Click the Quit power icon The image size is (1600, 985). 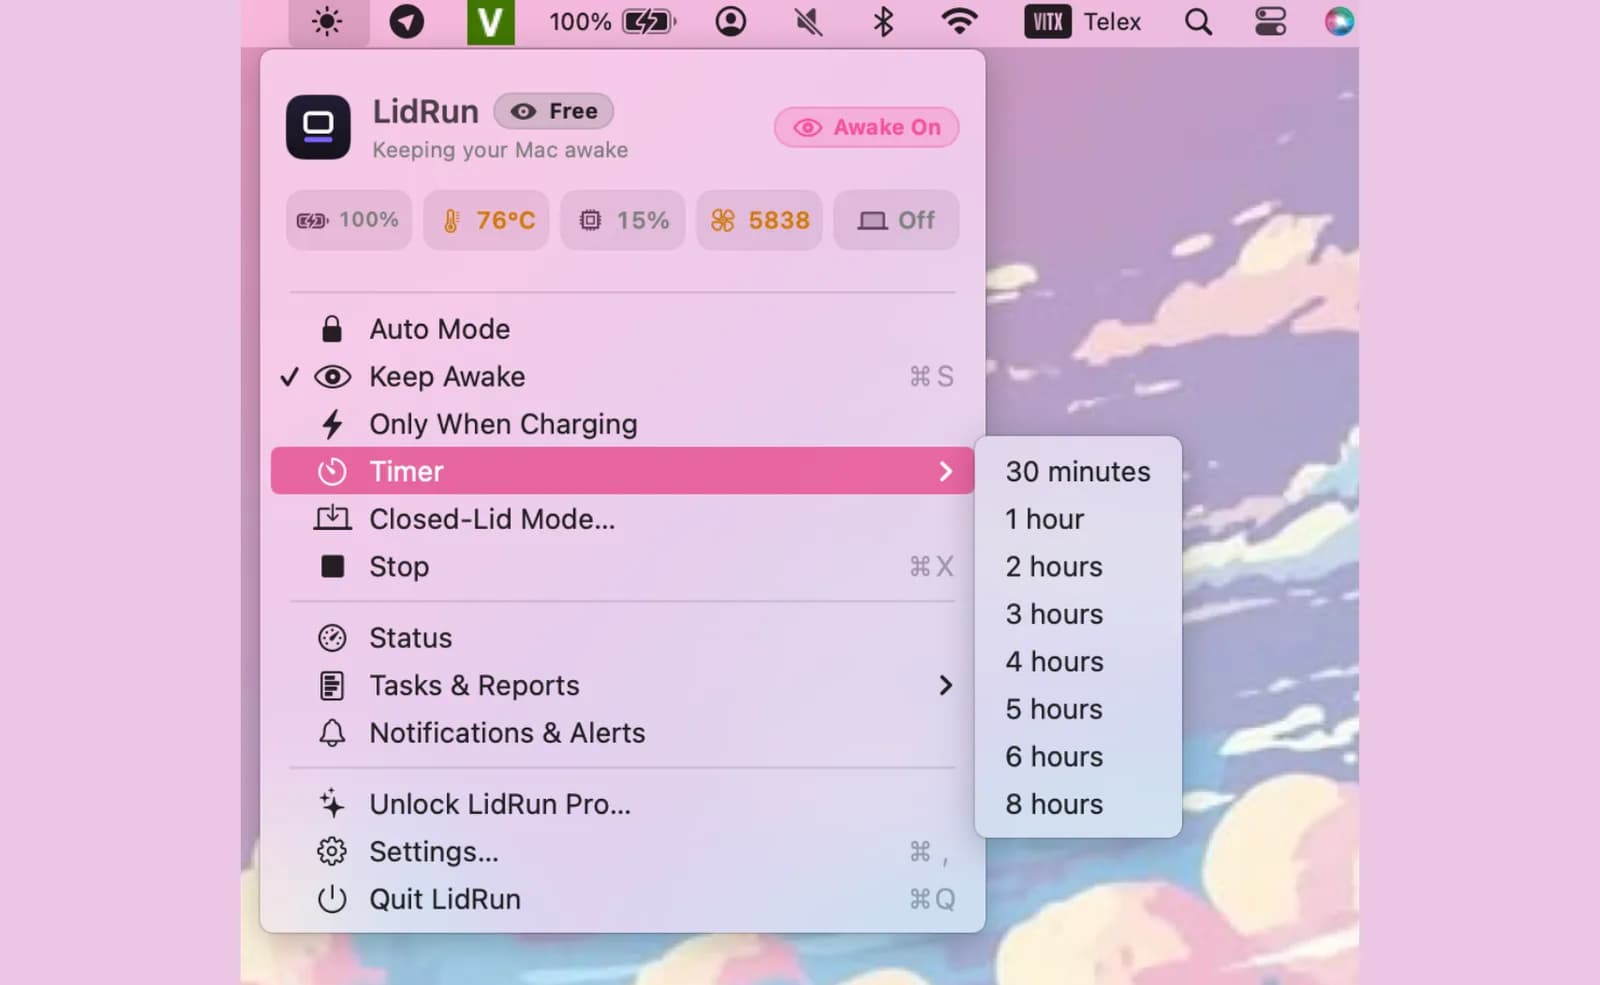332,900
